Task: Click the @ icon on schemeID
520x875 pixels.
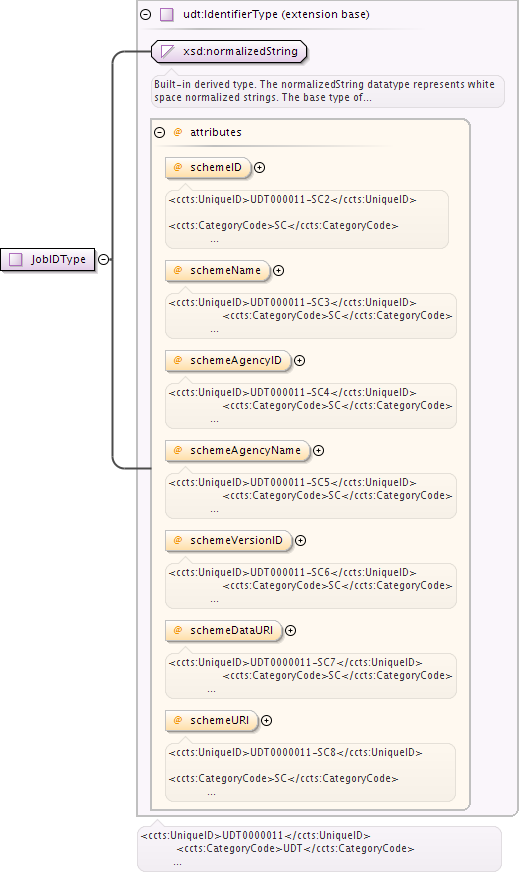Action: [x=178, y=167]
